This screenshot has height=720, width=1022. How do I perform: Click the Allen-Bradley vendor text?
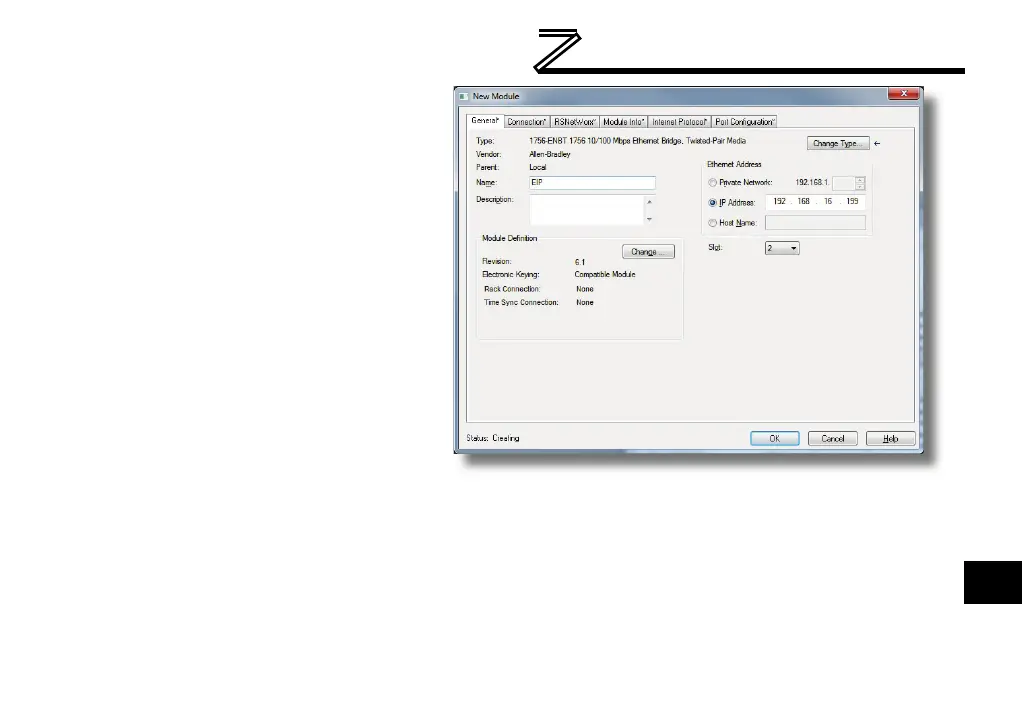549,154
